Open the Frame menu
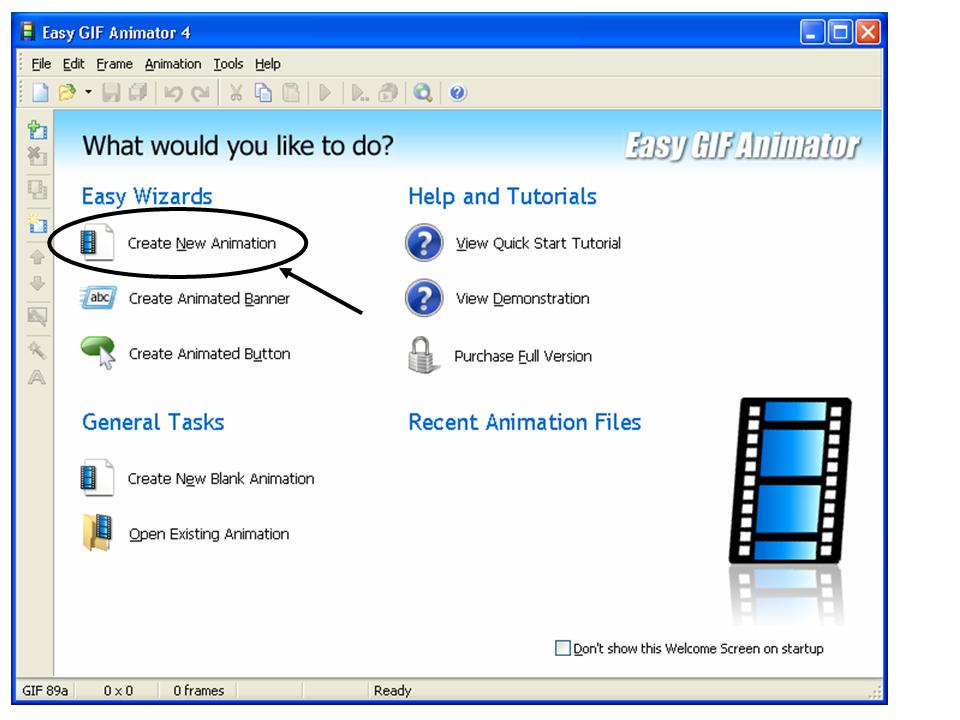This screenshot has height=720, width=960. [x=114, y=64]
